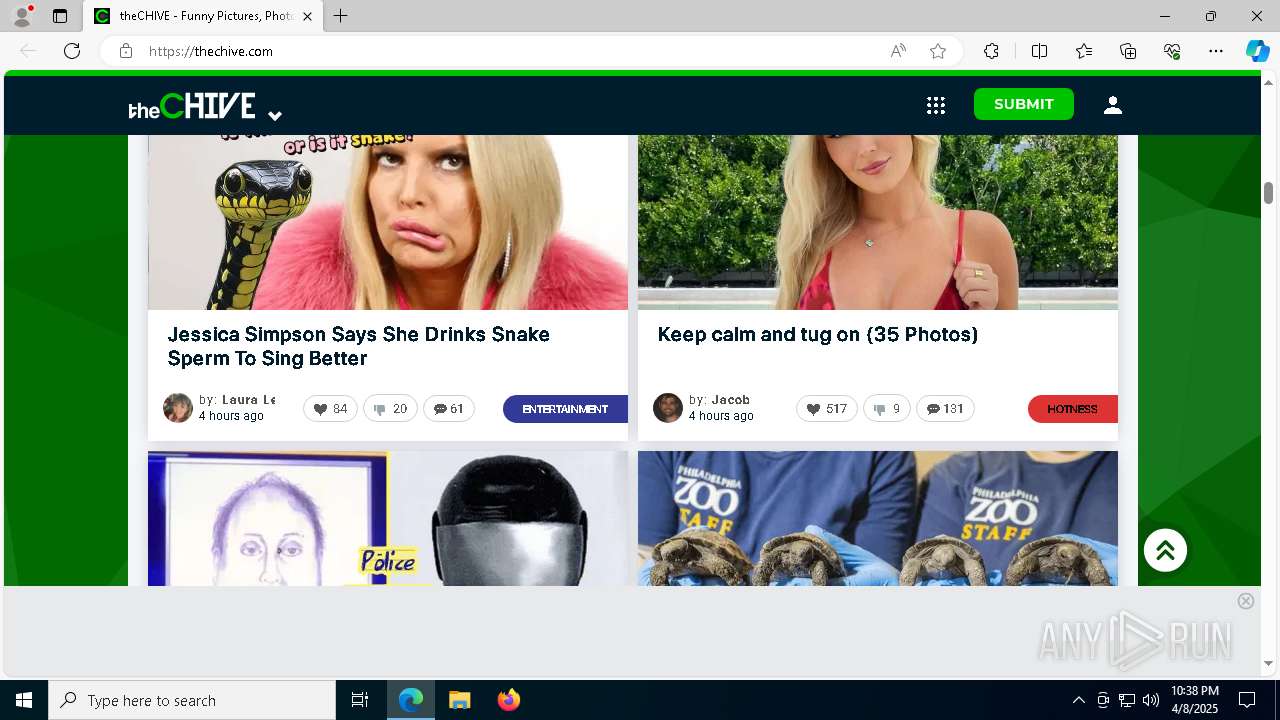Refresh the page in Edge

tap(72, 51)
